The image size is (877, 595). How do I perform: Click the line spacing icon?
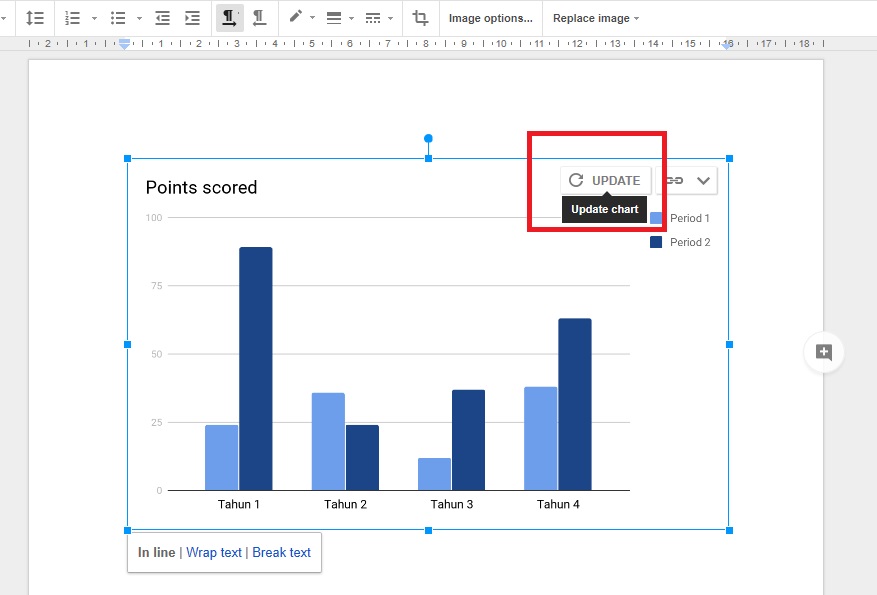coord(35,17)
